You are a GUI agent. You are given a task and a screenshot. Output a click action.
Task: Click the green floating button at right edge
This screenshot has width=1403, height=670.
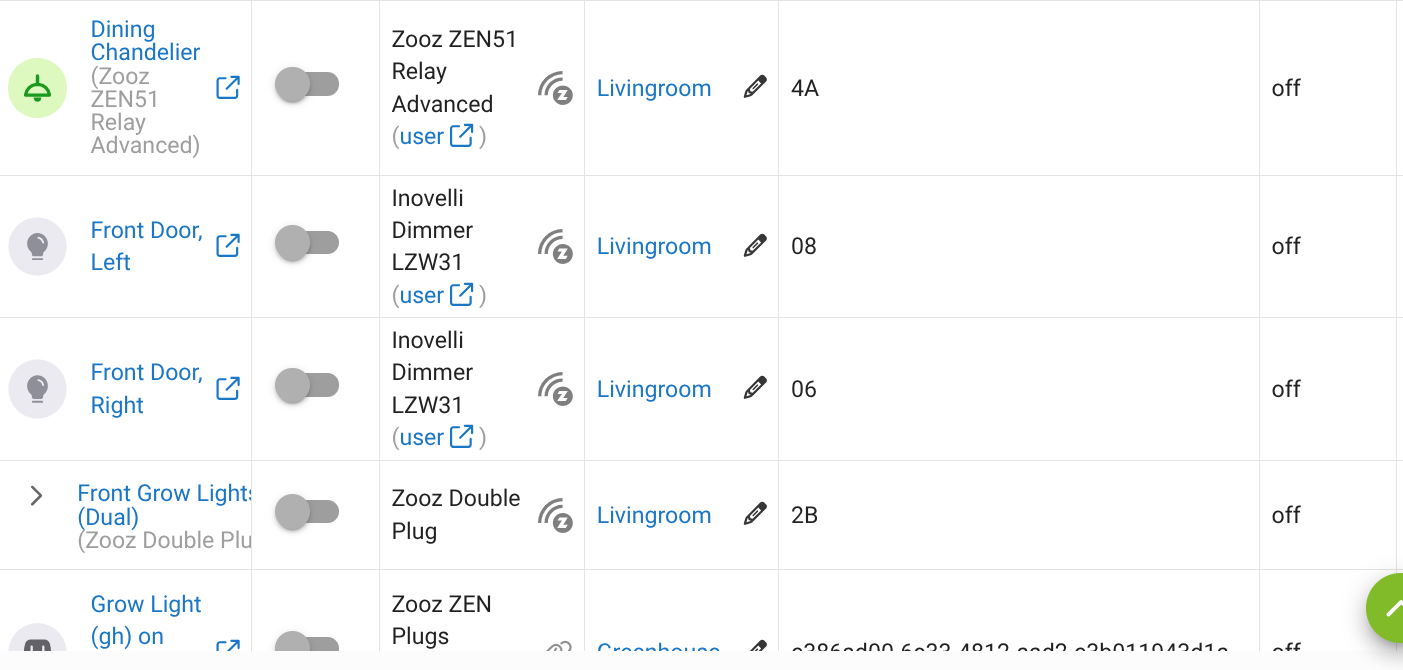1385,608
